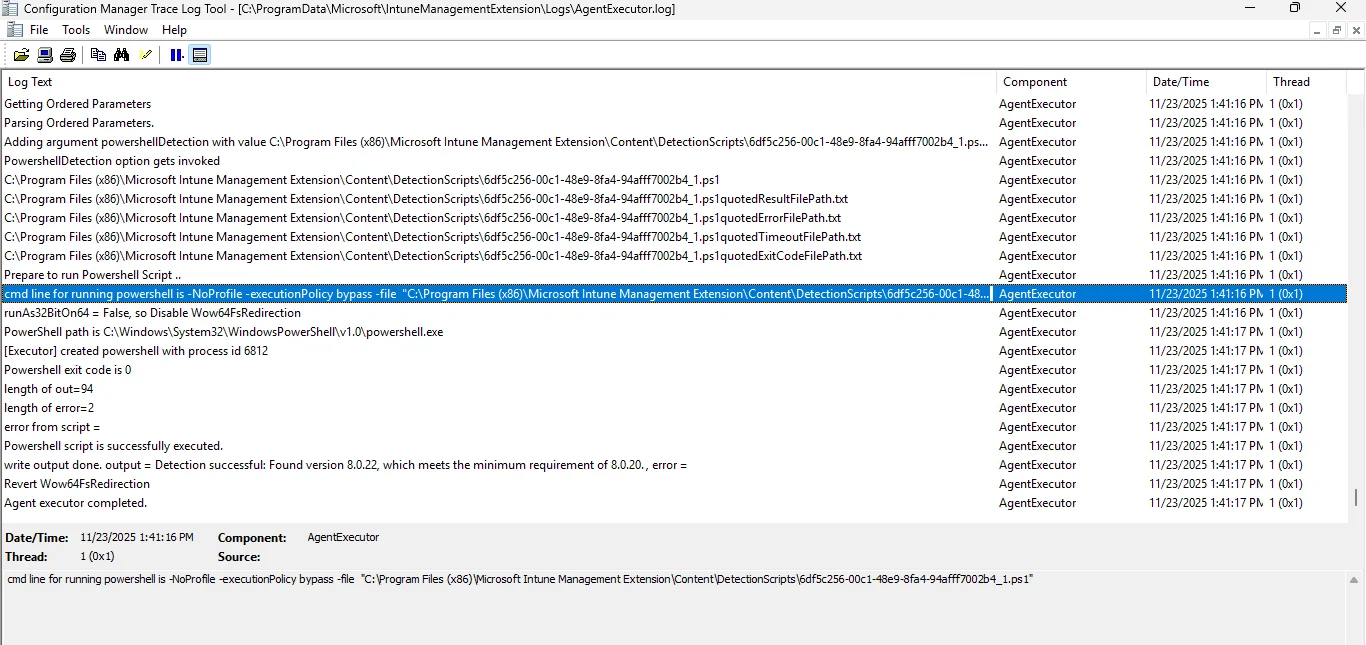
Task: Pause log updating with the Pause icon
Action: pyautogui.click(x=176, y=55)
